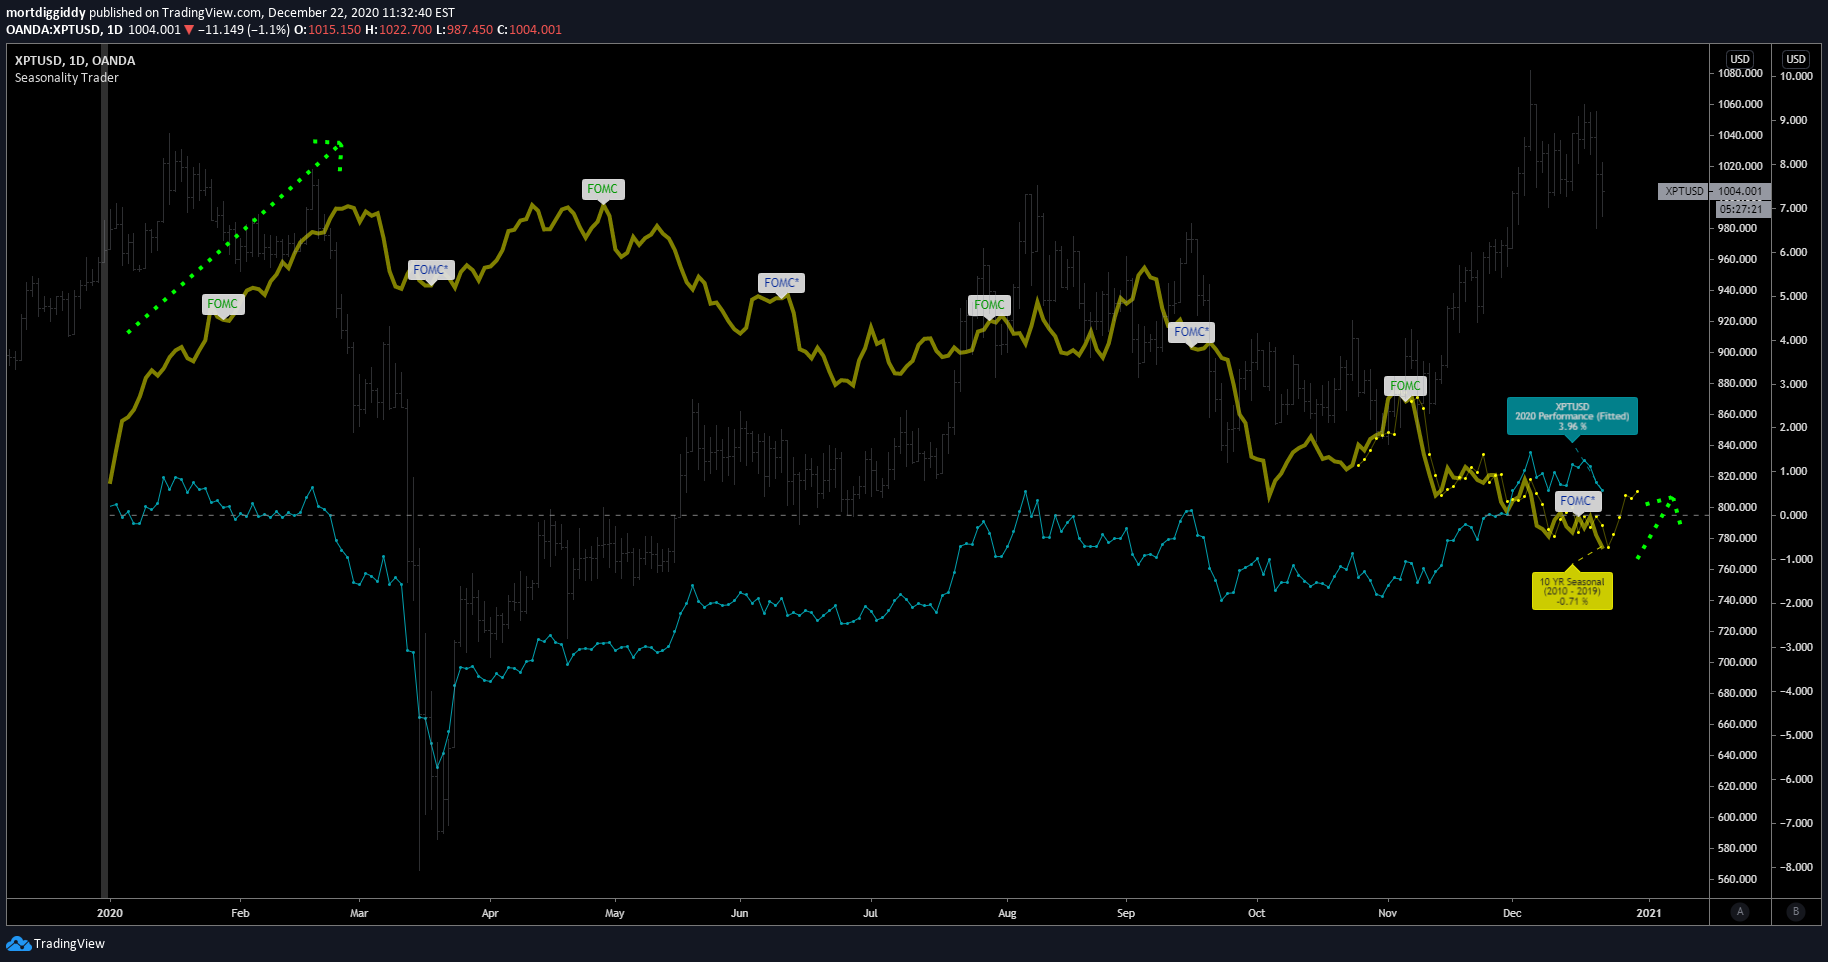Toggle the 'B' scale button on right axis
The width and height of the screenshot is (1828, 962).
click(x=1796, y=912)
